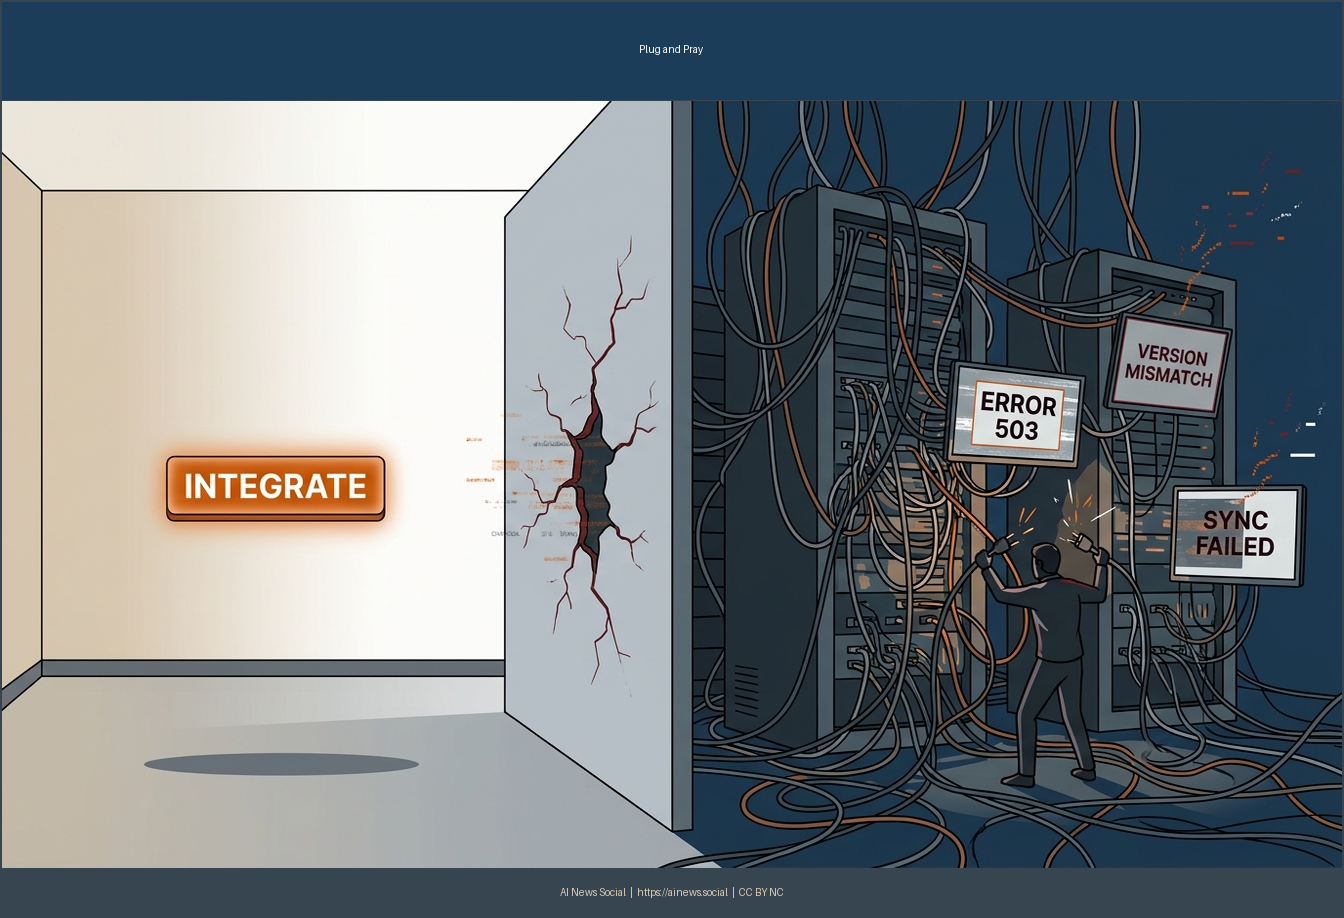Click the white dashes near right edge
The image size is (1344, 918).
click(x=1303, y=453)
